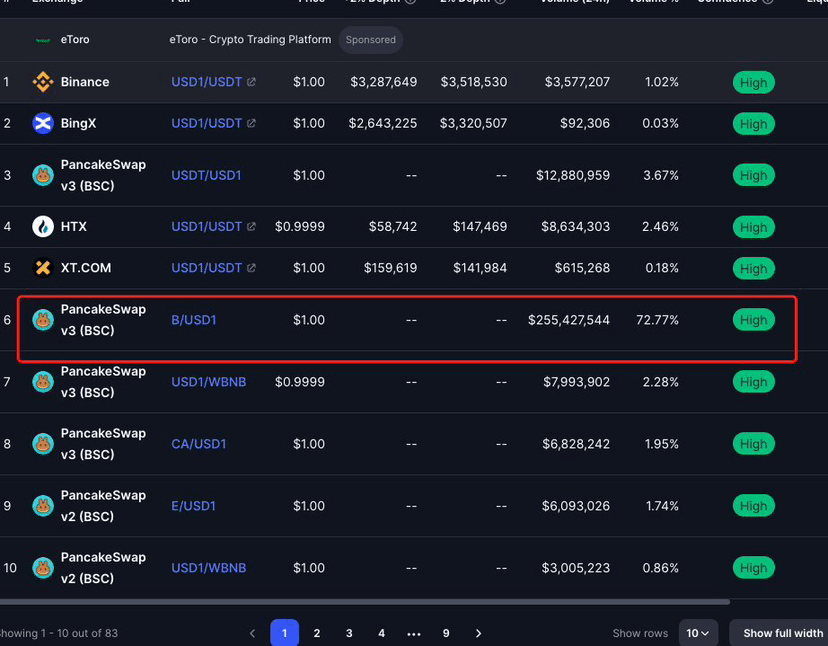Open the B/USD1 pair link
The width and height of the screenshot is (828, 646).
(x=194, y=320)
